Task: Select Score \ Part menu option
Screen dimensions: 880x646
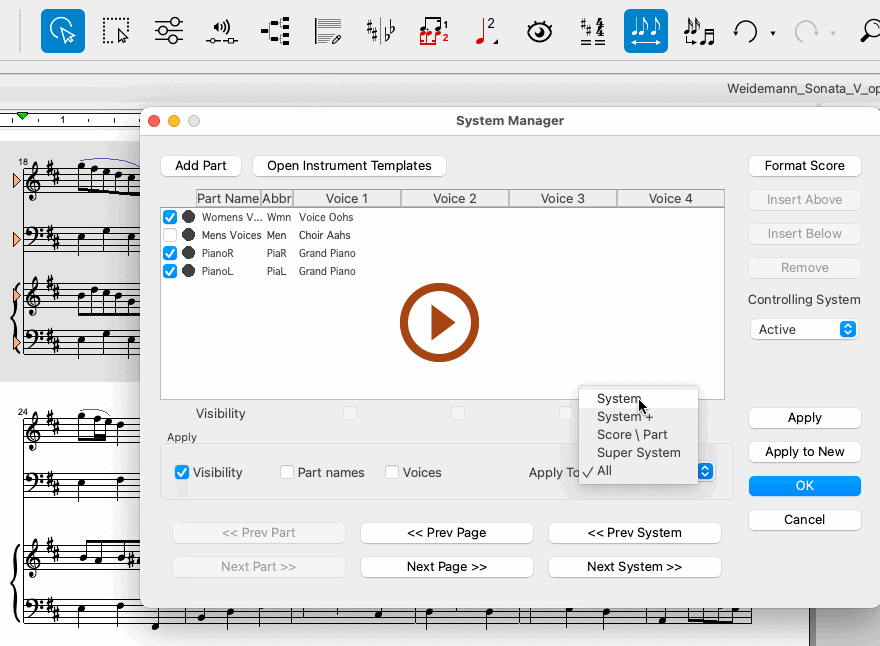Action: pyautogui.click(x=638, y=434)
